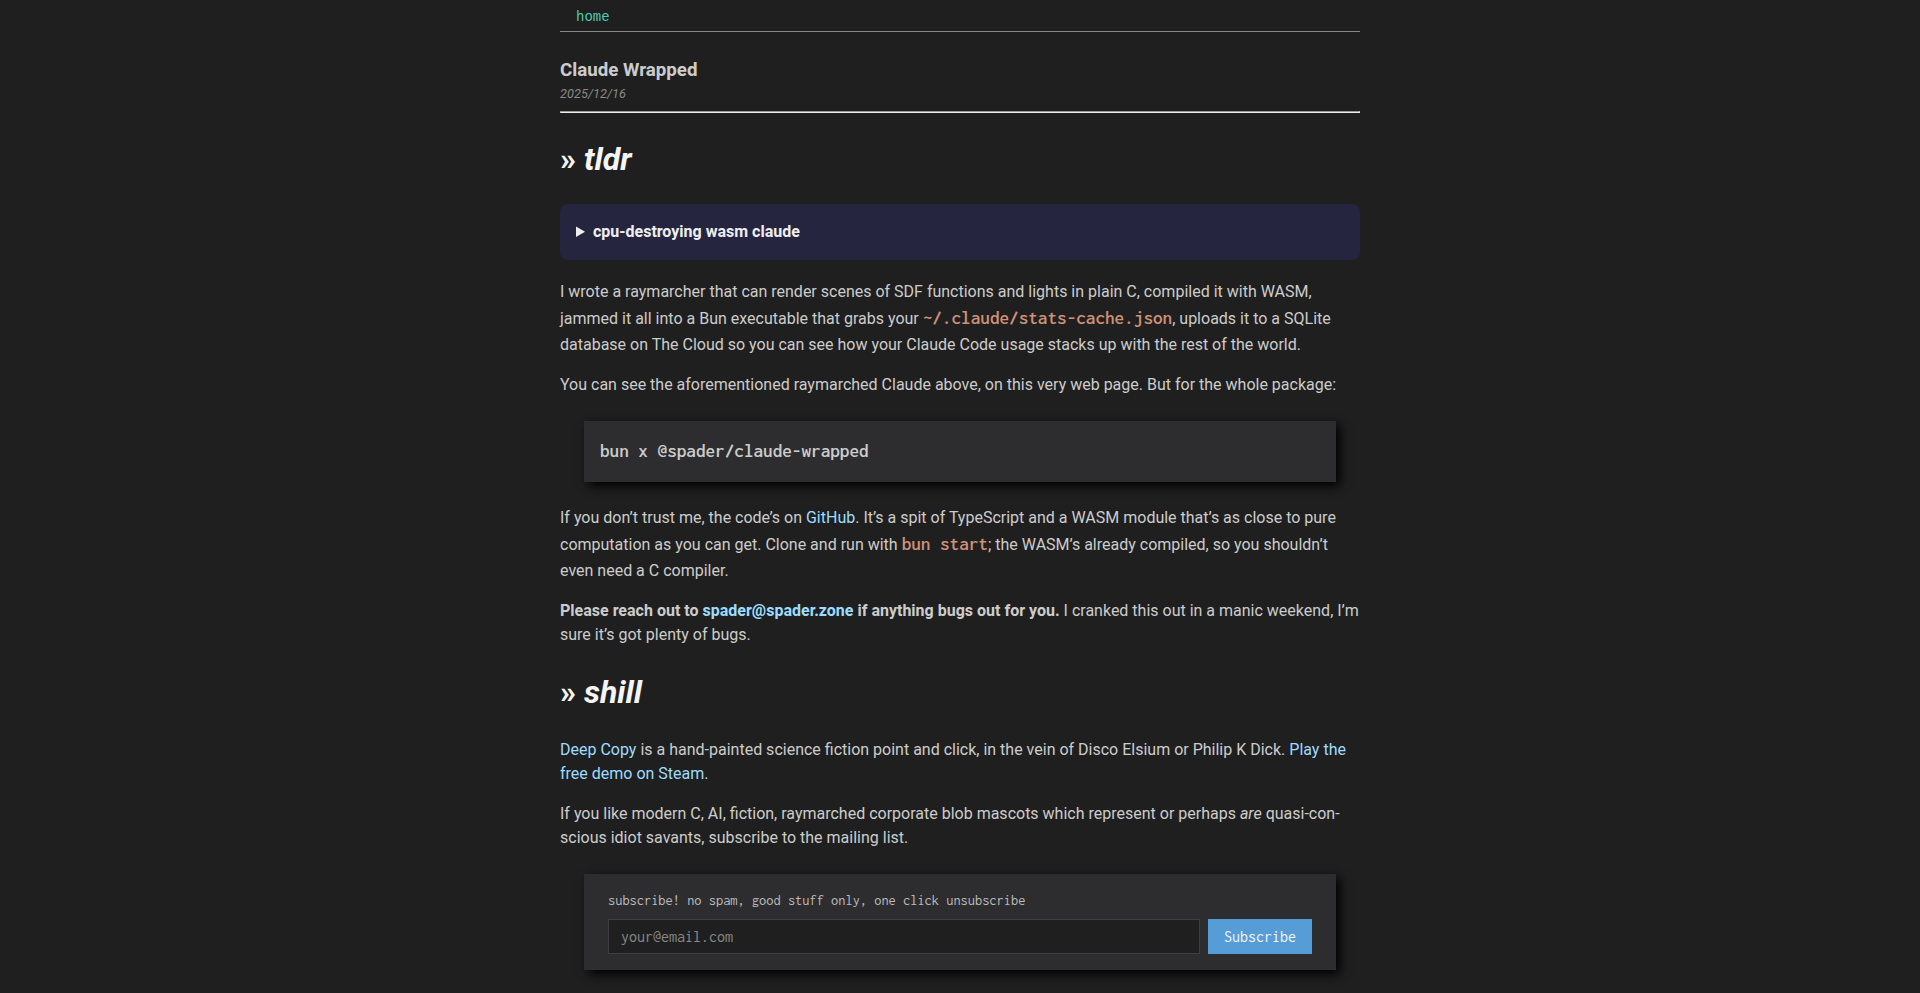The width and height of the screenshot is (1920, 993).
Task: Follow the free demo on Steam link
Action: [632, 774]
